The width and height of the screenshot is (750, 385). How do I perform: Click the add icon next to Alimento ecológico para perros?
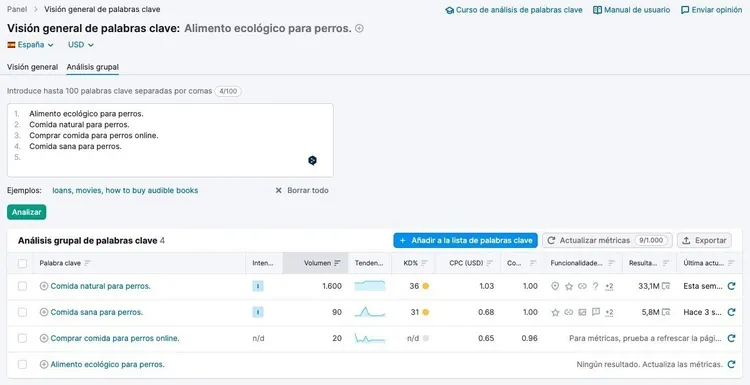[x=44, y=364]
